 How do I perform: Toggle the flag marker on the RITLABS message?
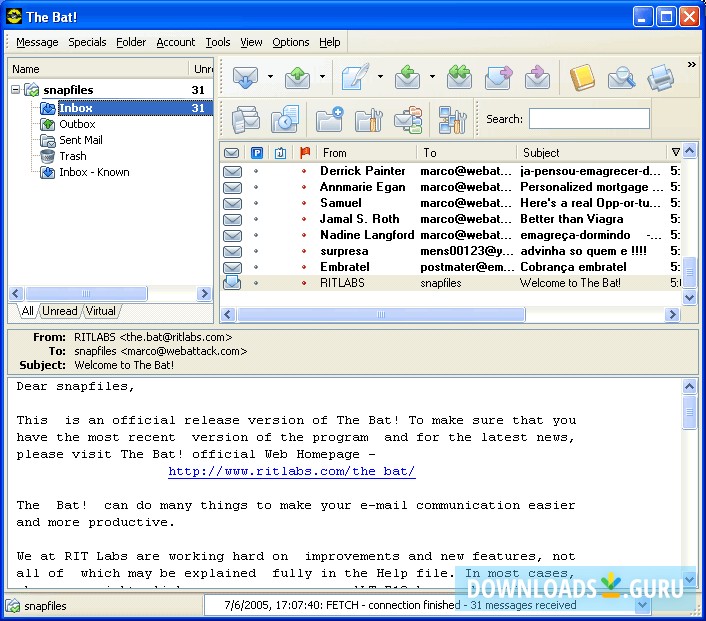tap(304, 283)
